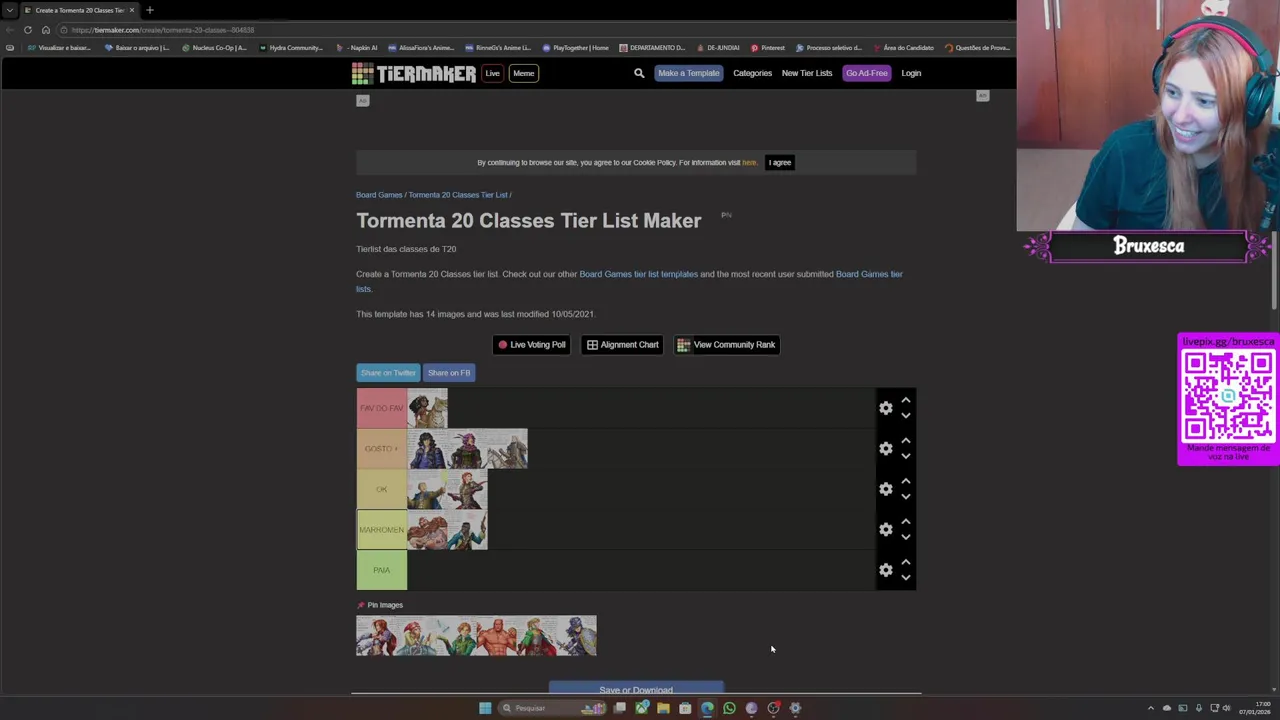The width and height of the screenshot is (1280, 720).
Task: Pick the muscular barbarian unranked image
Action: click(x=496, y=636)
